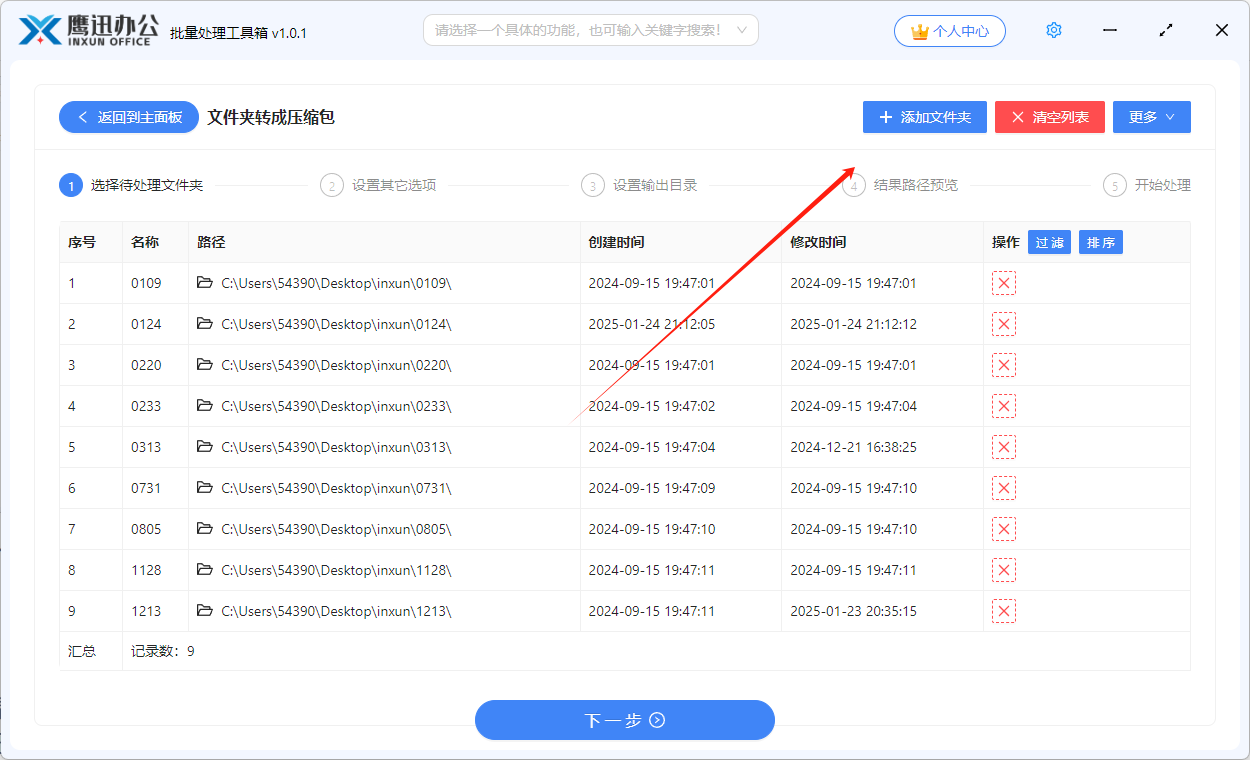This screenshot has height=760, width=1250.
Task: Click creation time 2024-09-15 19:47:09
Action: (x=652, y=488)
